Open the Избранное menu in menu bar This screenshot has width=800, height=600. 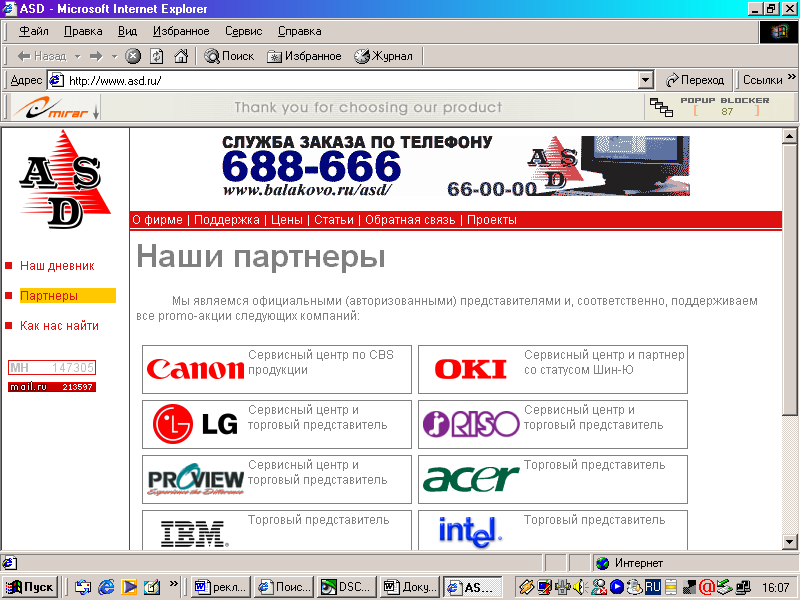[181, 31]
